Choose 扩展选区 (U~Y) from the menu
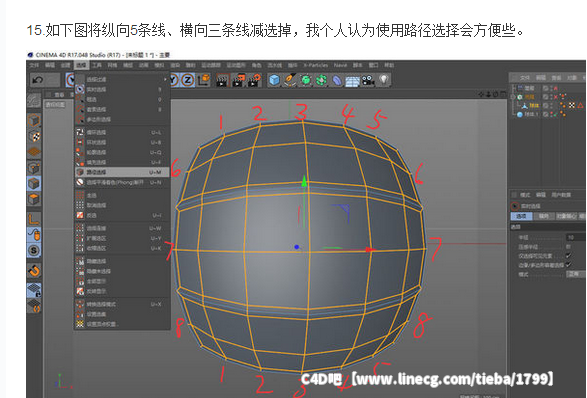587x398 pixels. [122, 238]
